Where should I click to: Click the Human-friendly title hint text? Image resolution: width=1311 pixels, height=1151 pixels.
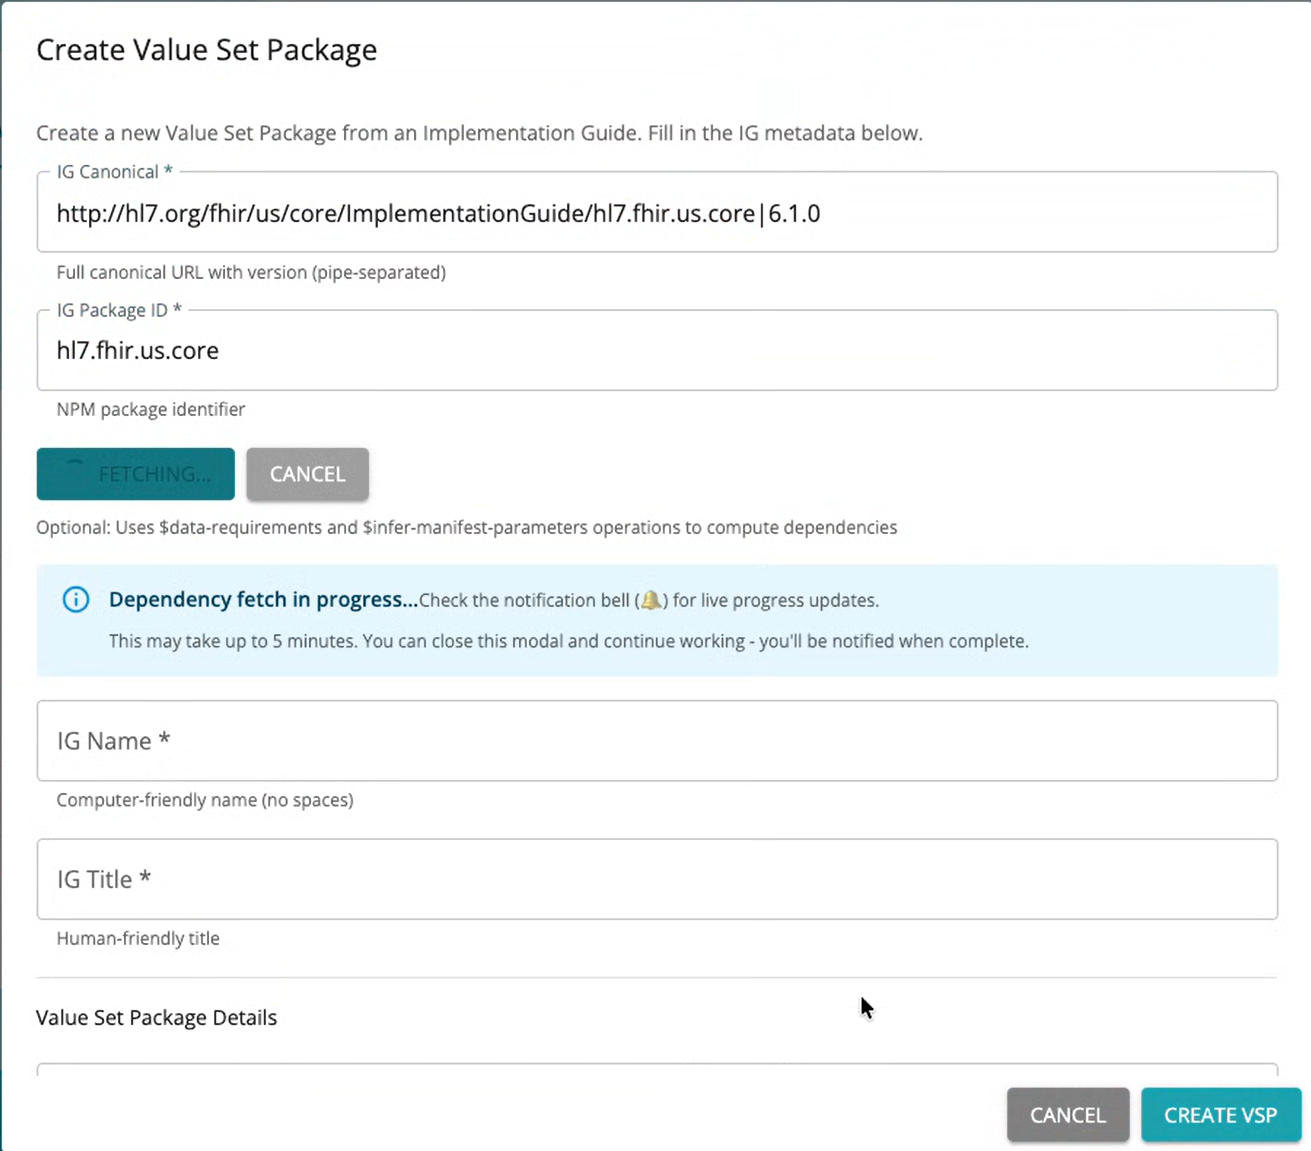(138, 938)
